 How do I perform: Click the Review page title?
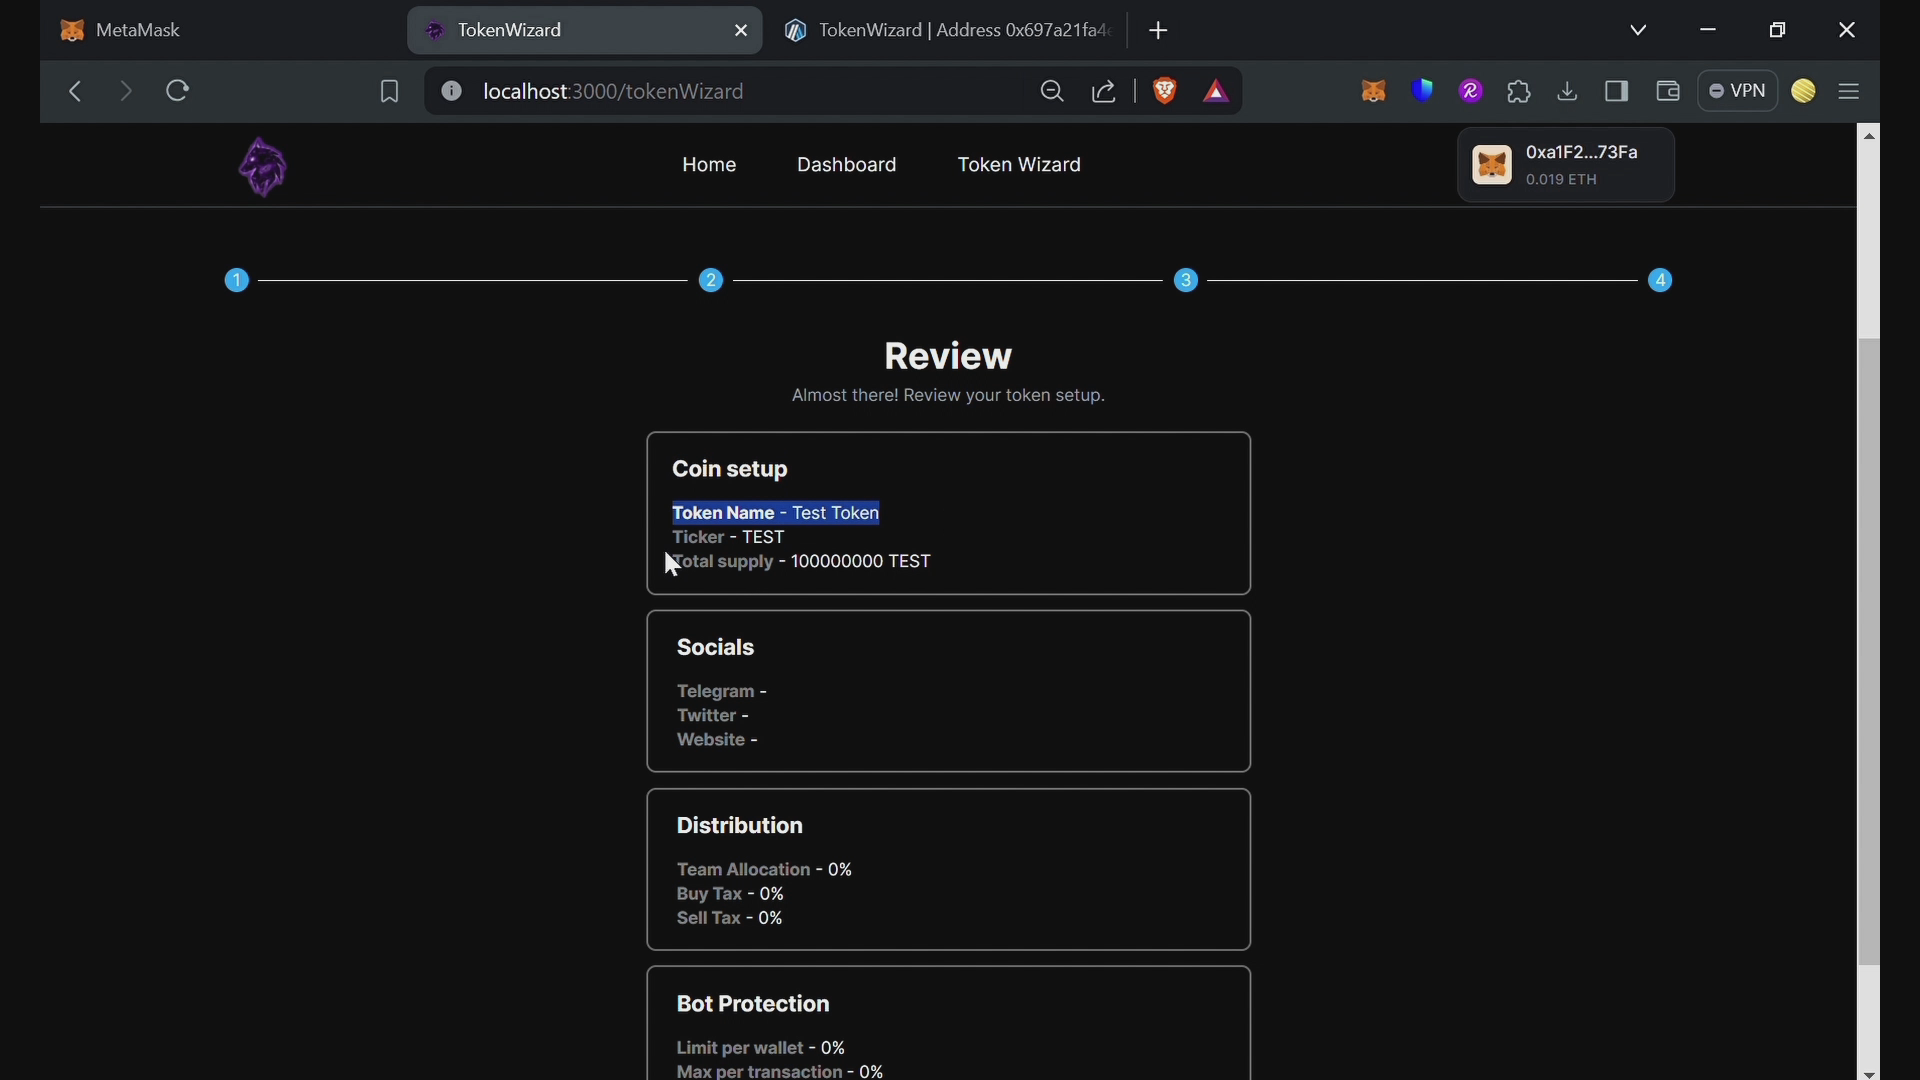point(948,356)
